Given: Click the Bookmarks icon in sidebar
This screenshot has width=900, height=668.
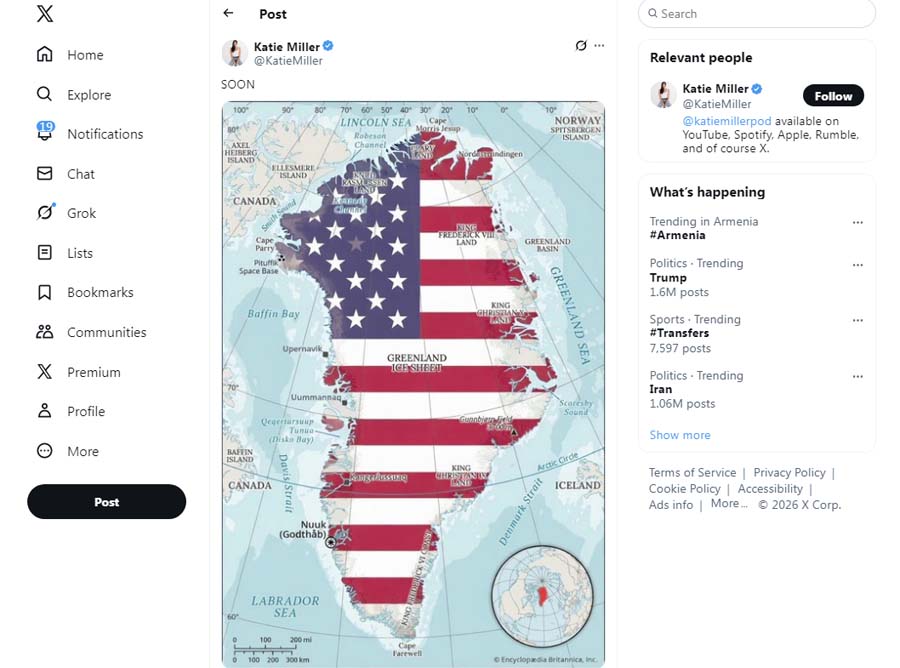Looking at the screenshot, I should pyautogui.click(x=44, y=292).
